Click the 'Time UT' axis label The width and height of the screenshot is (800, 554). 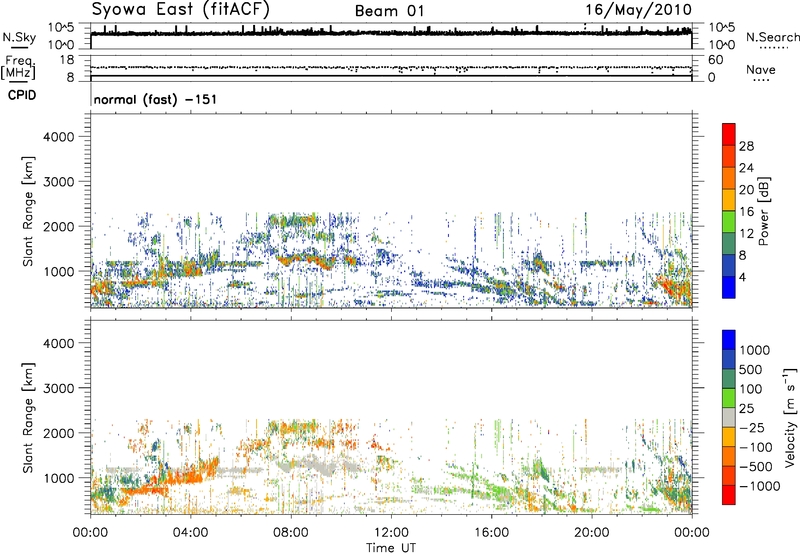point(391,548)
